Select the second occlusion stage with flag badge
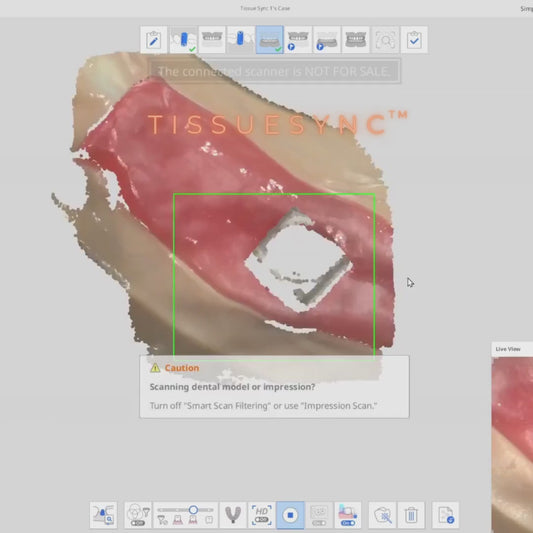The width and height of the screenshot is (533, 533). (x=327, y=40)
